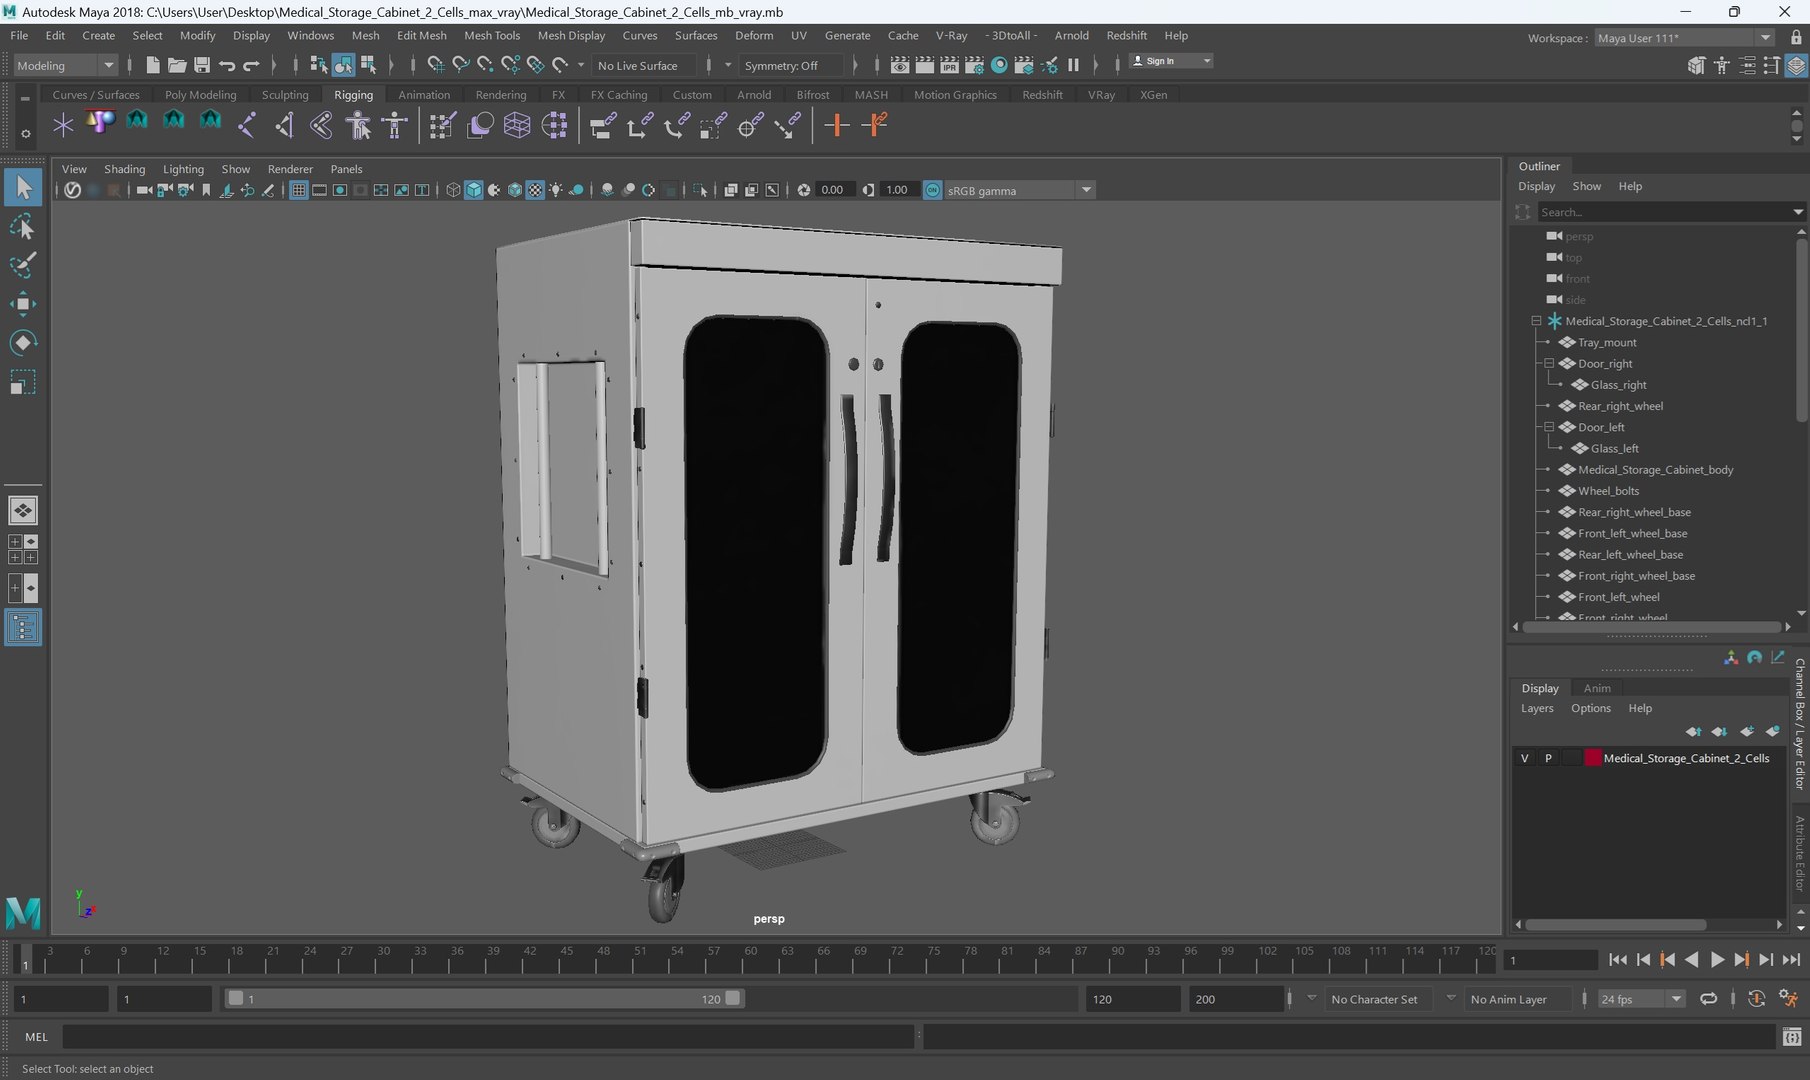Open the sRGB gamma view transform dropdown
Screen dimensions: 1810x1080
(x=1019, y=190)
